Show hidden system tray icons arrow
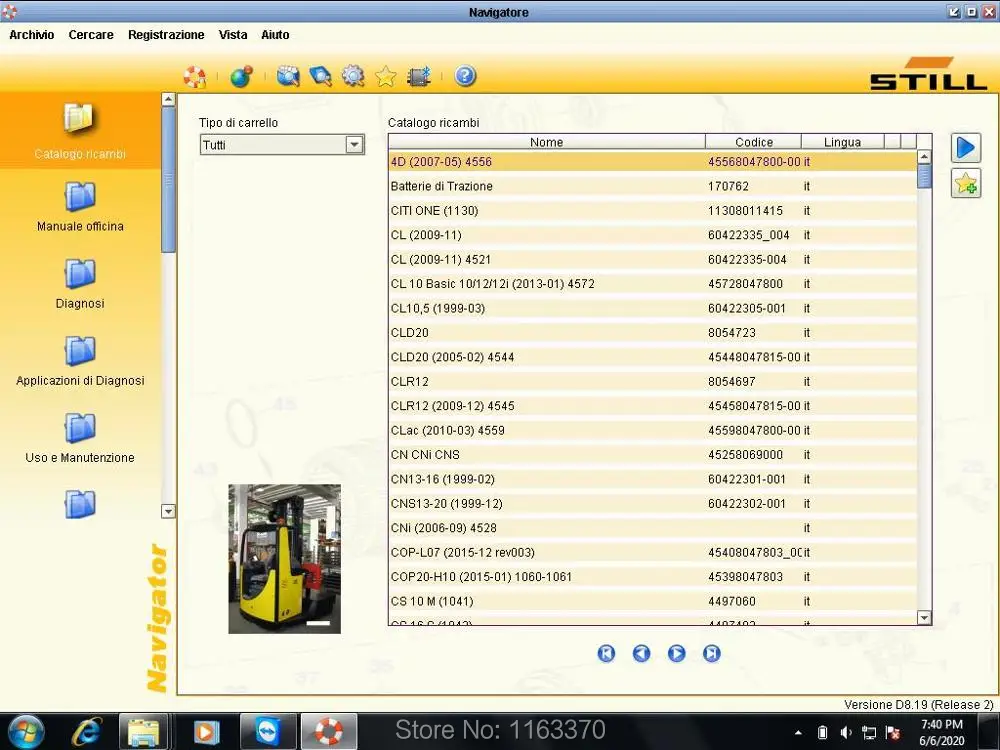The height and width of the screenshot is (750, 1000). point(798,733)
